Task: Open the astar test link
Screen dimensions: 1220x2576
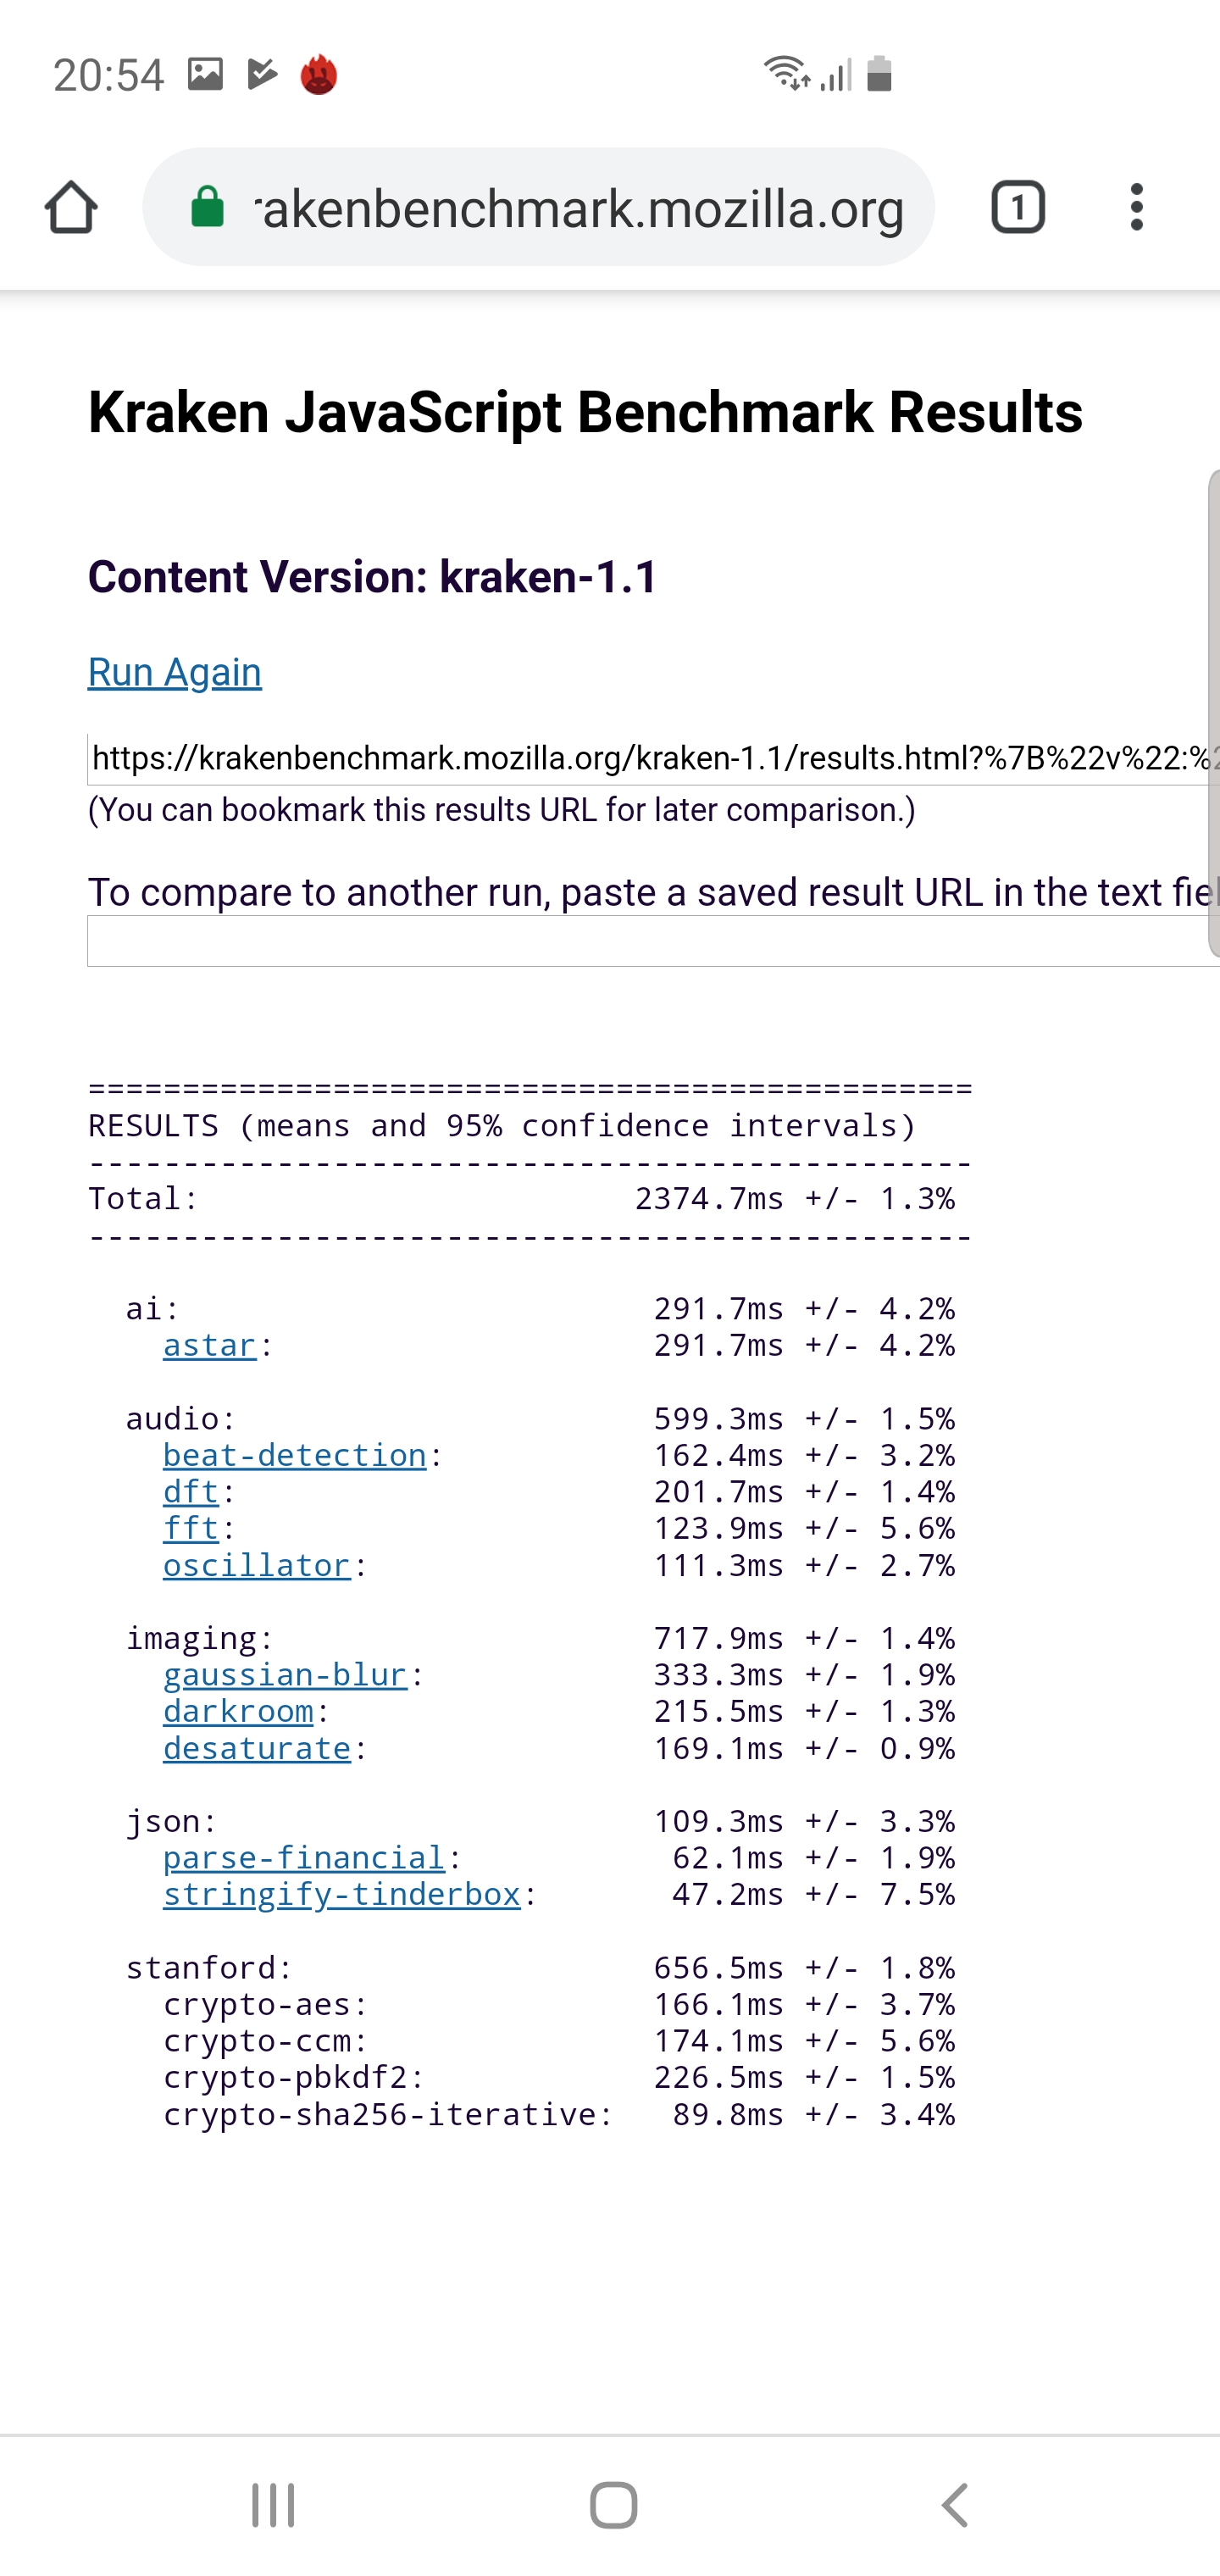Action: point(210,1345)
